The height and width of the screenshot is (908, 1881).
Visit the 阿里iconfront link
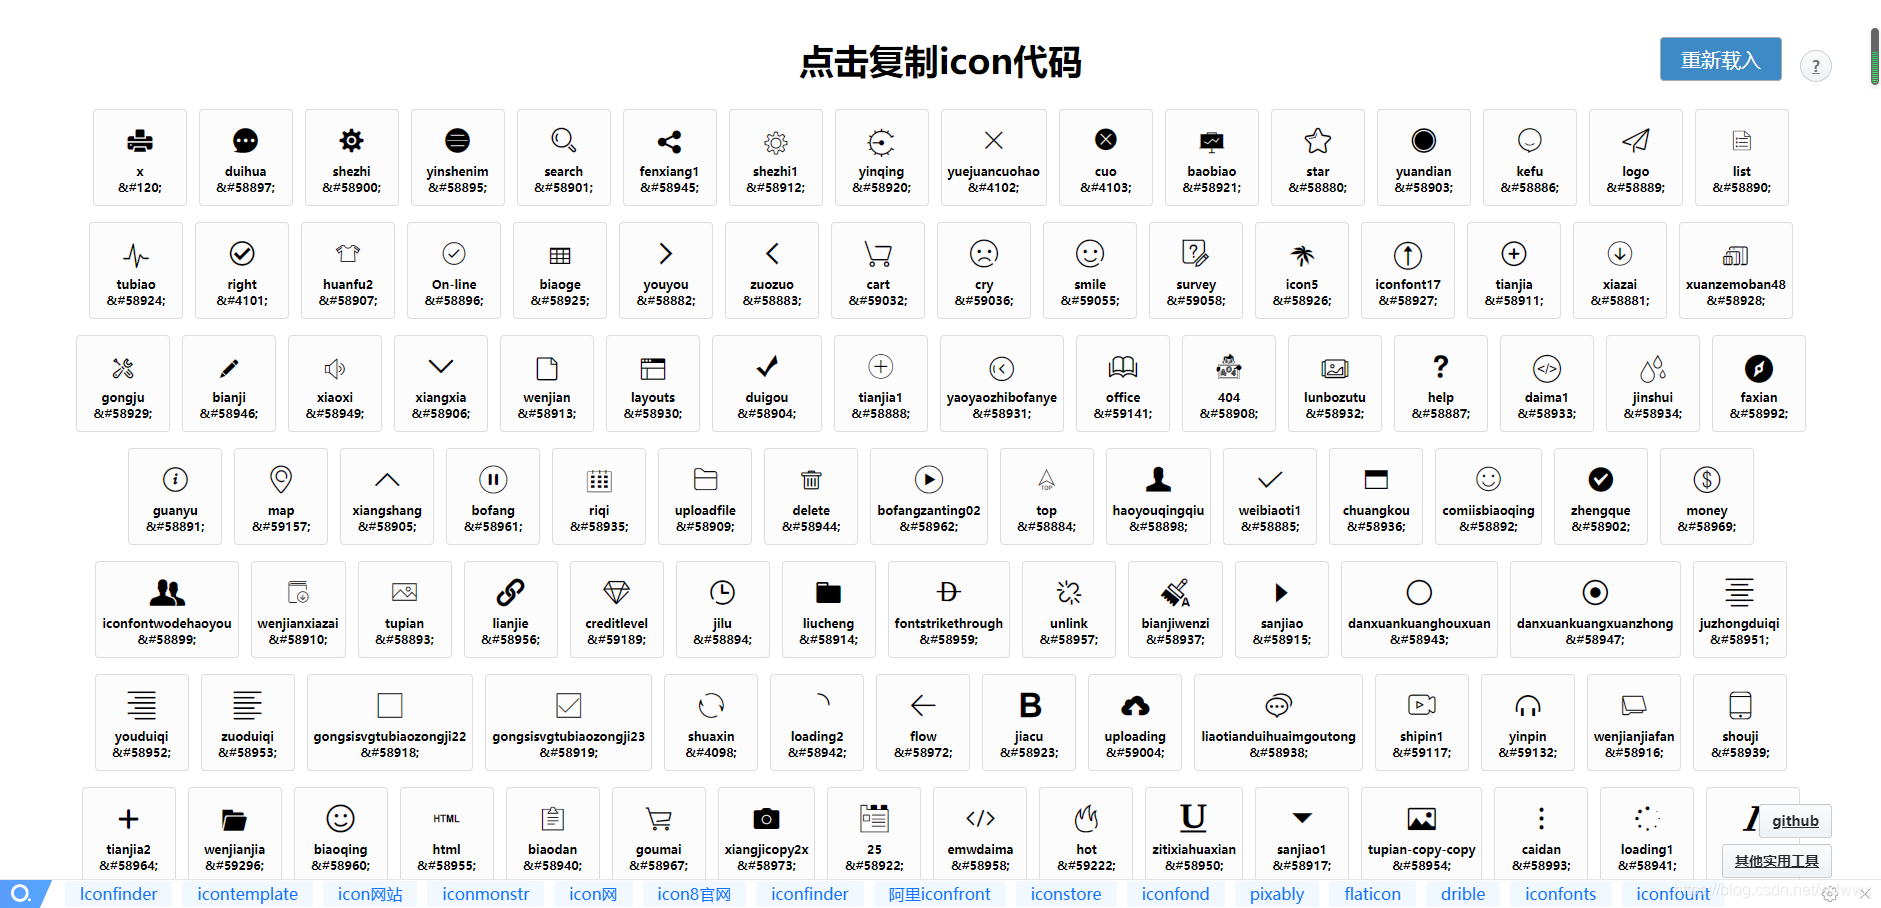coord(939,894)
